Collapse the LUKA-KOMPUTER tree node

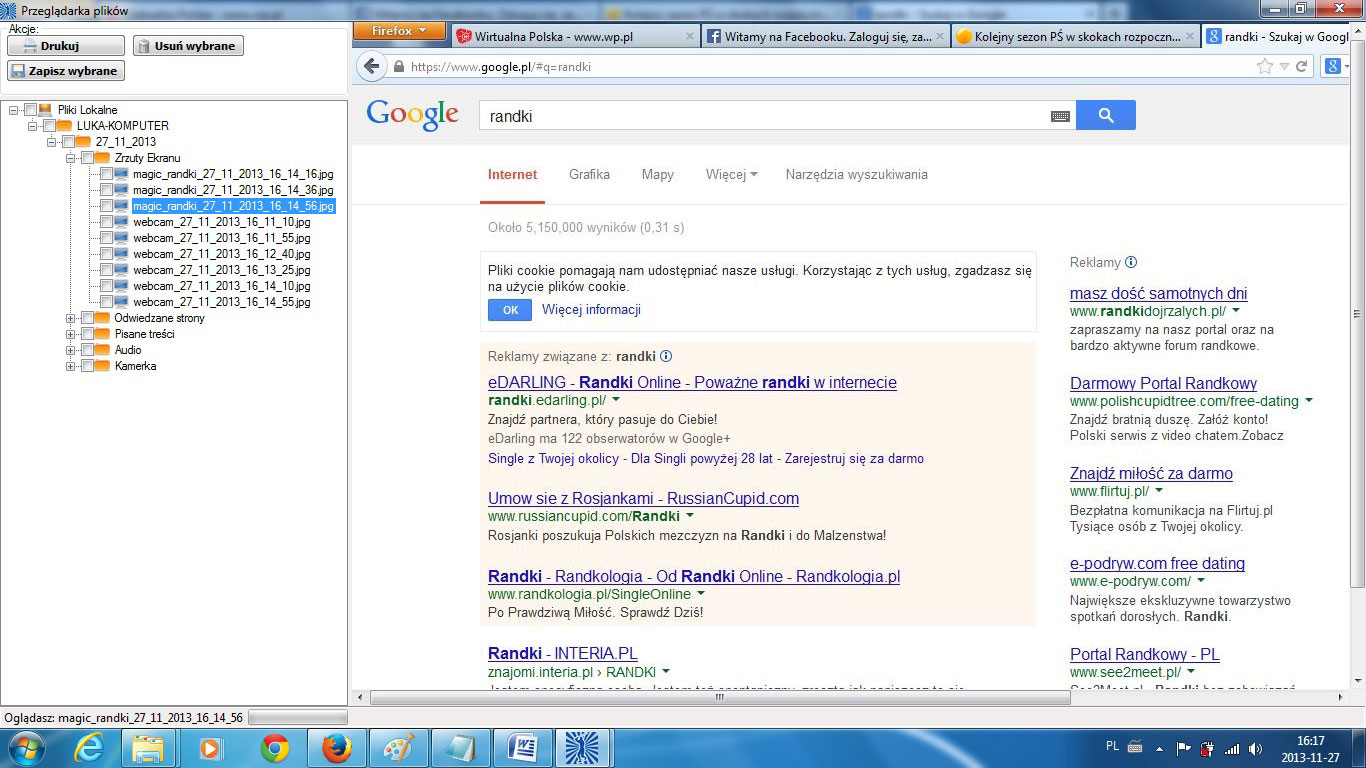pos(33,126)
